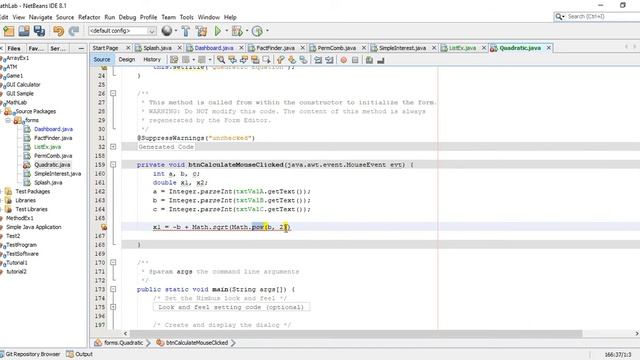The width and height of the screenshot is (640, 360).
Task: Switch to the Services panel tab
Action: 58,48
